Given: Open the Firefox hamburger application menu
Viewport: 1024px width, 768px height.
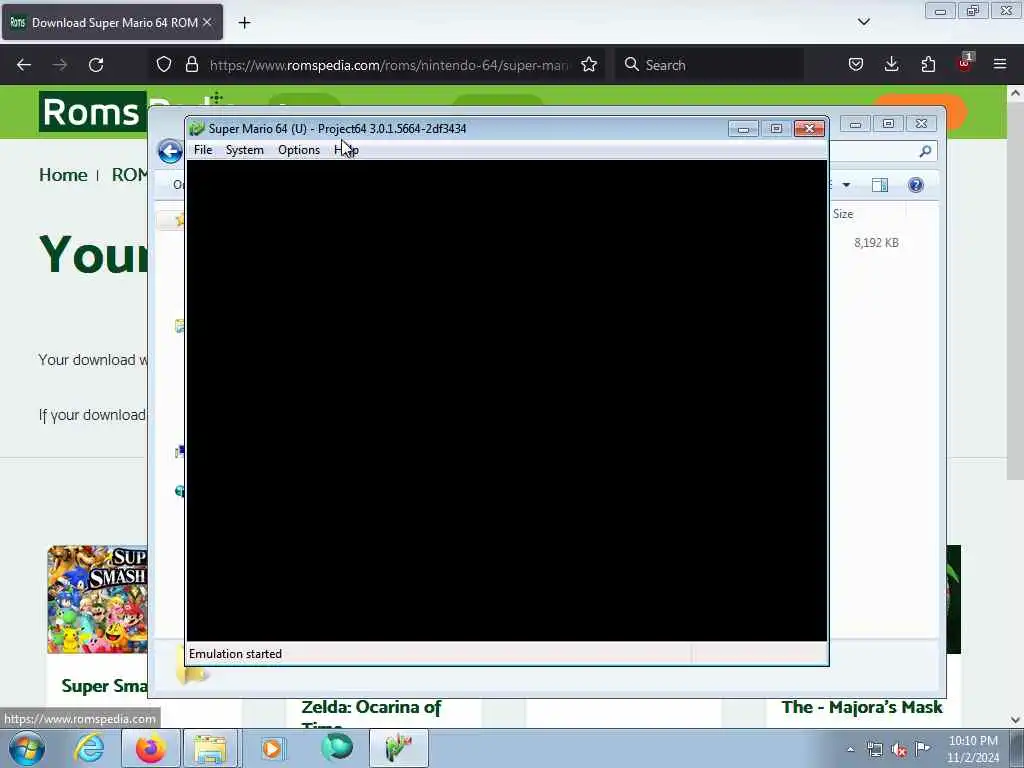Looking at the screenshot, I should click(1000, 65).
